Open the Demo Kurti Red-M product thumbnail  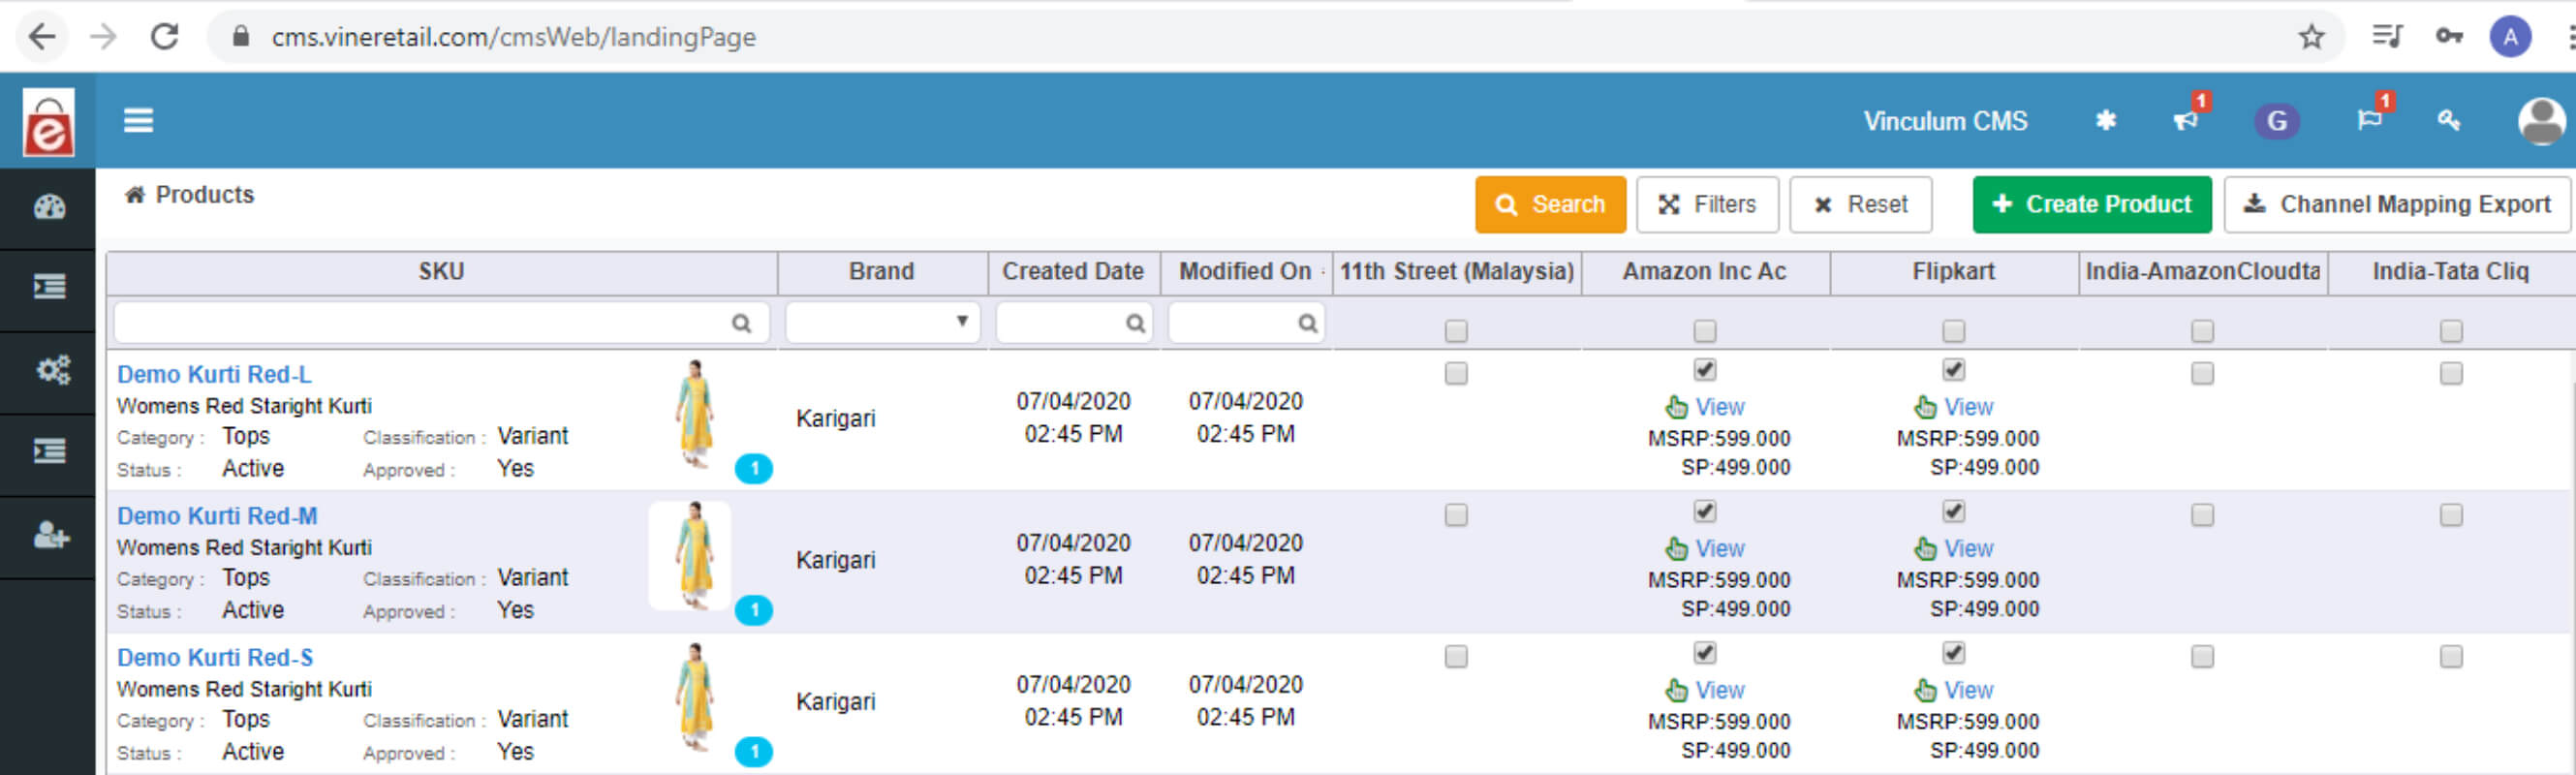[x=692, y=555]
